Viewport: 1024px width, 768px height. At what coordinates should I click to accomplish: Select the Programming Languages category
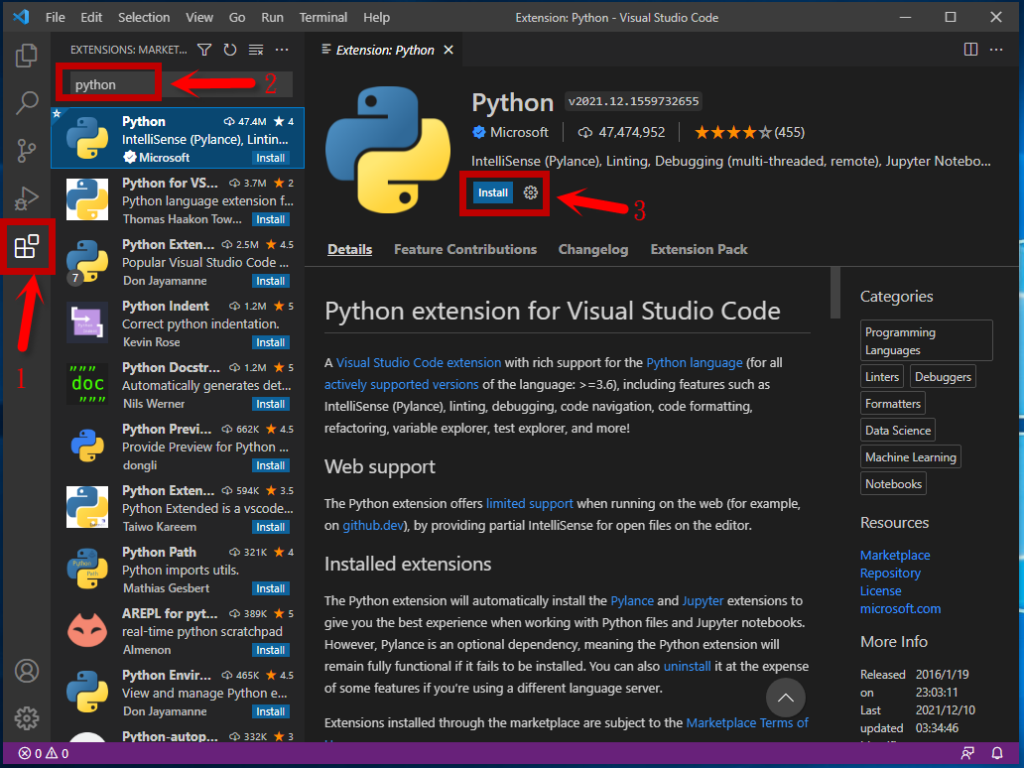pyautogui.click(x=926, y=340)
